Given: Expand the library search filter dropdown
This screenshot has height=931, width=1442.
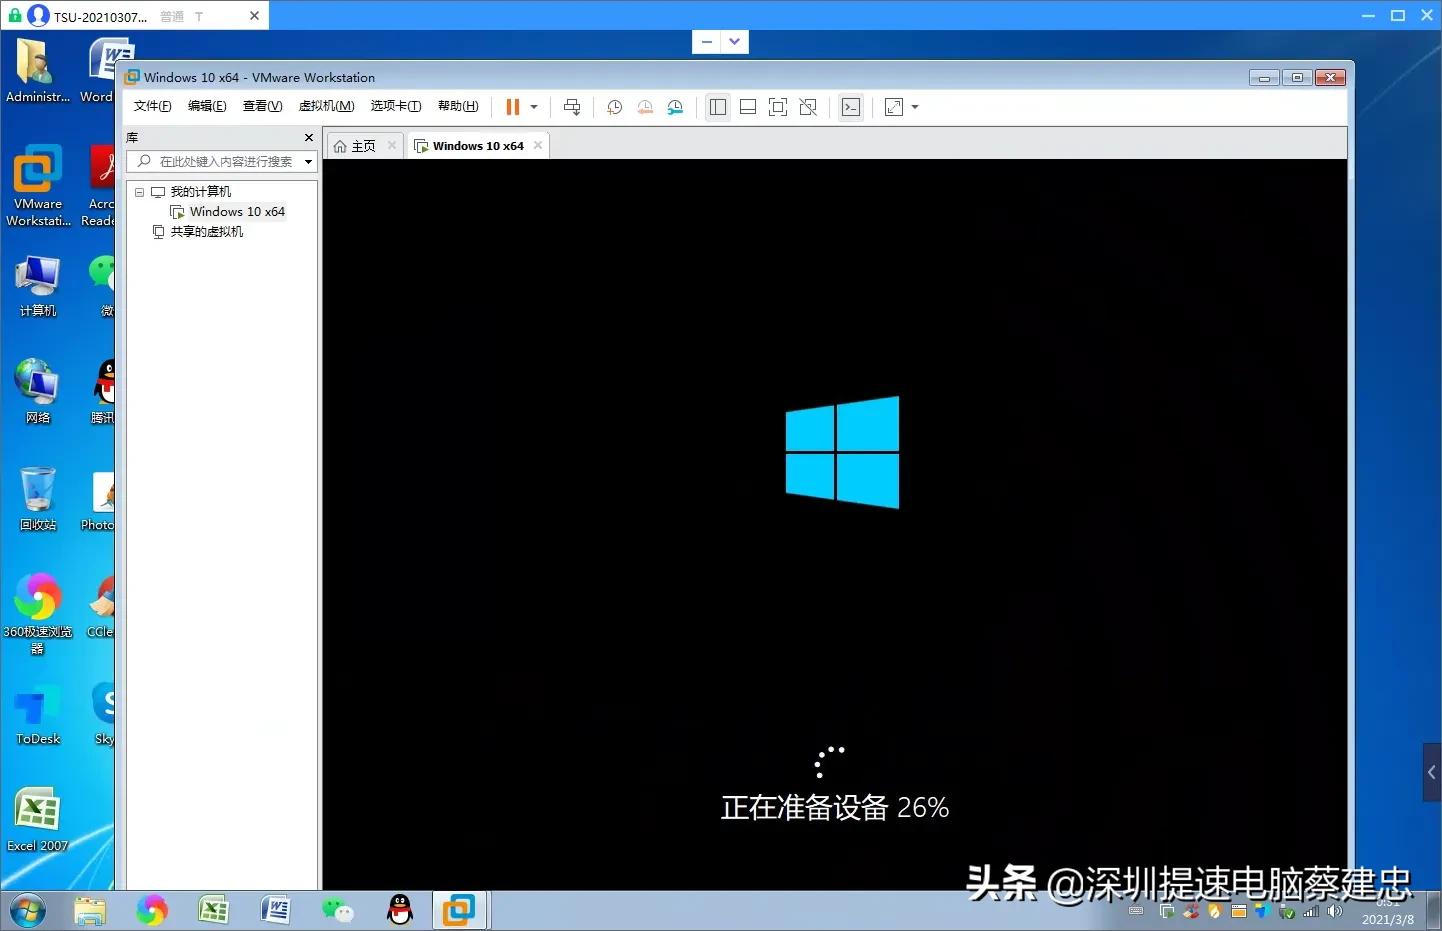Looking at the screenshot, I should pos(308,162).
